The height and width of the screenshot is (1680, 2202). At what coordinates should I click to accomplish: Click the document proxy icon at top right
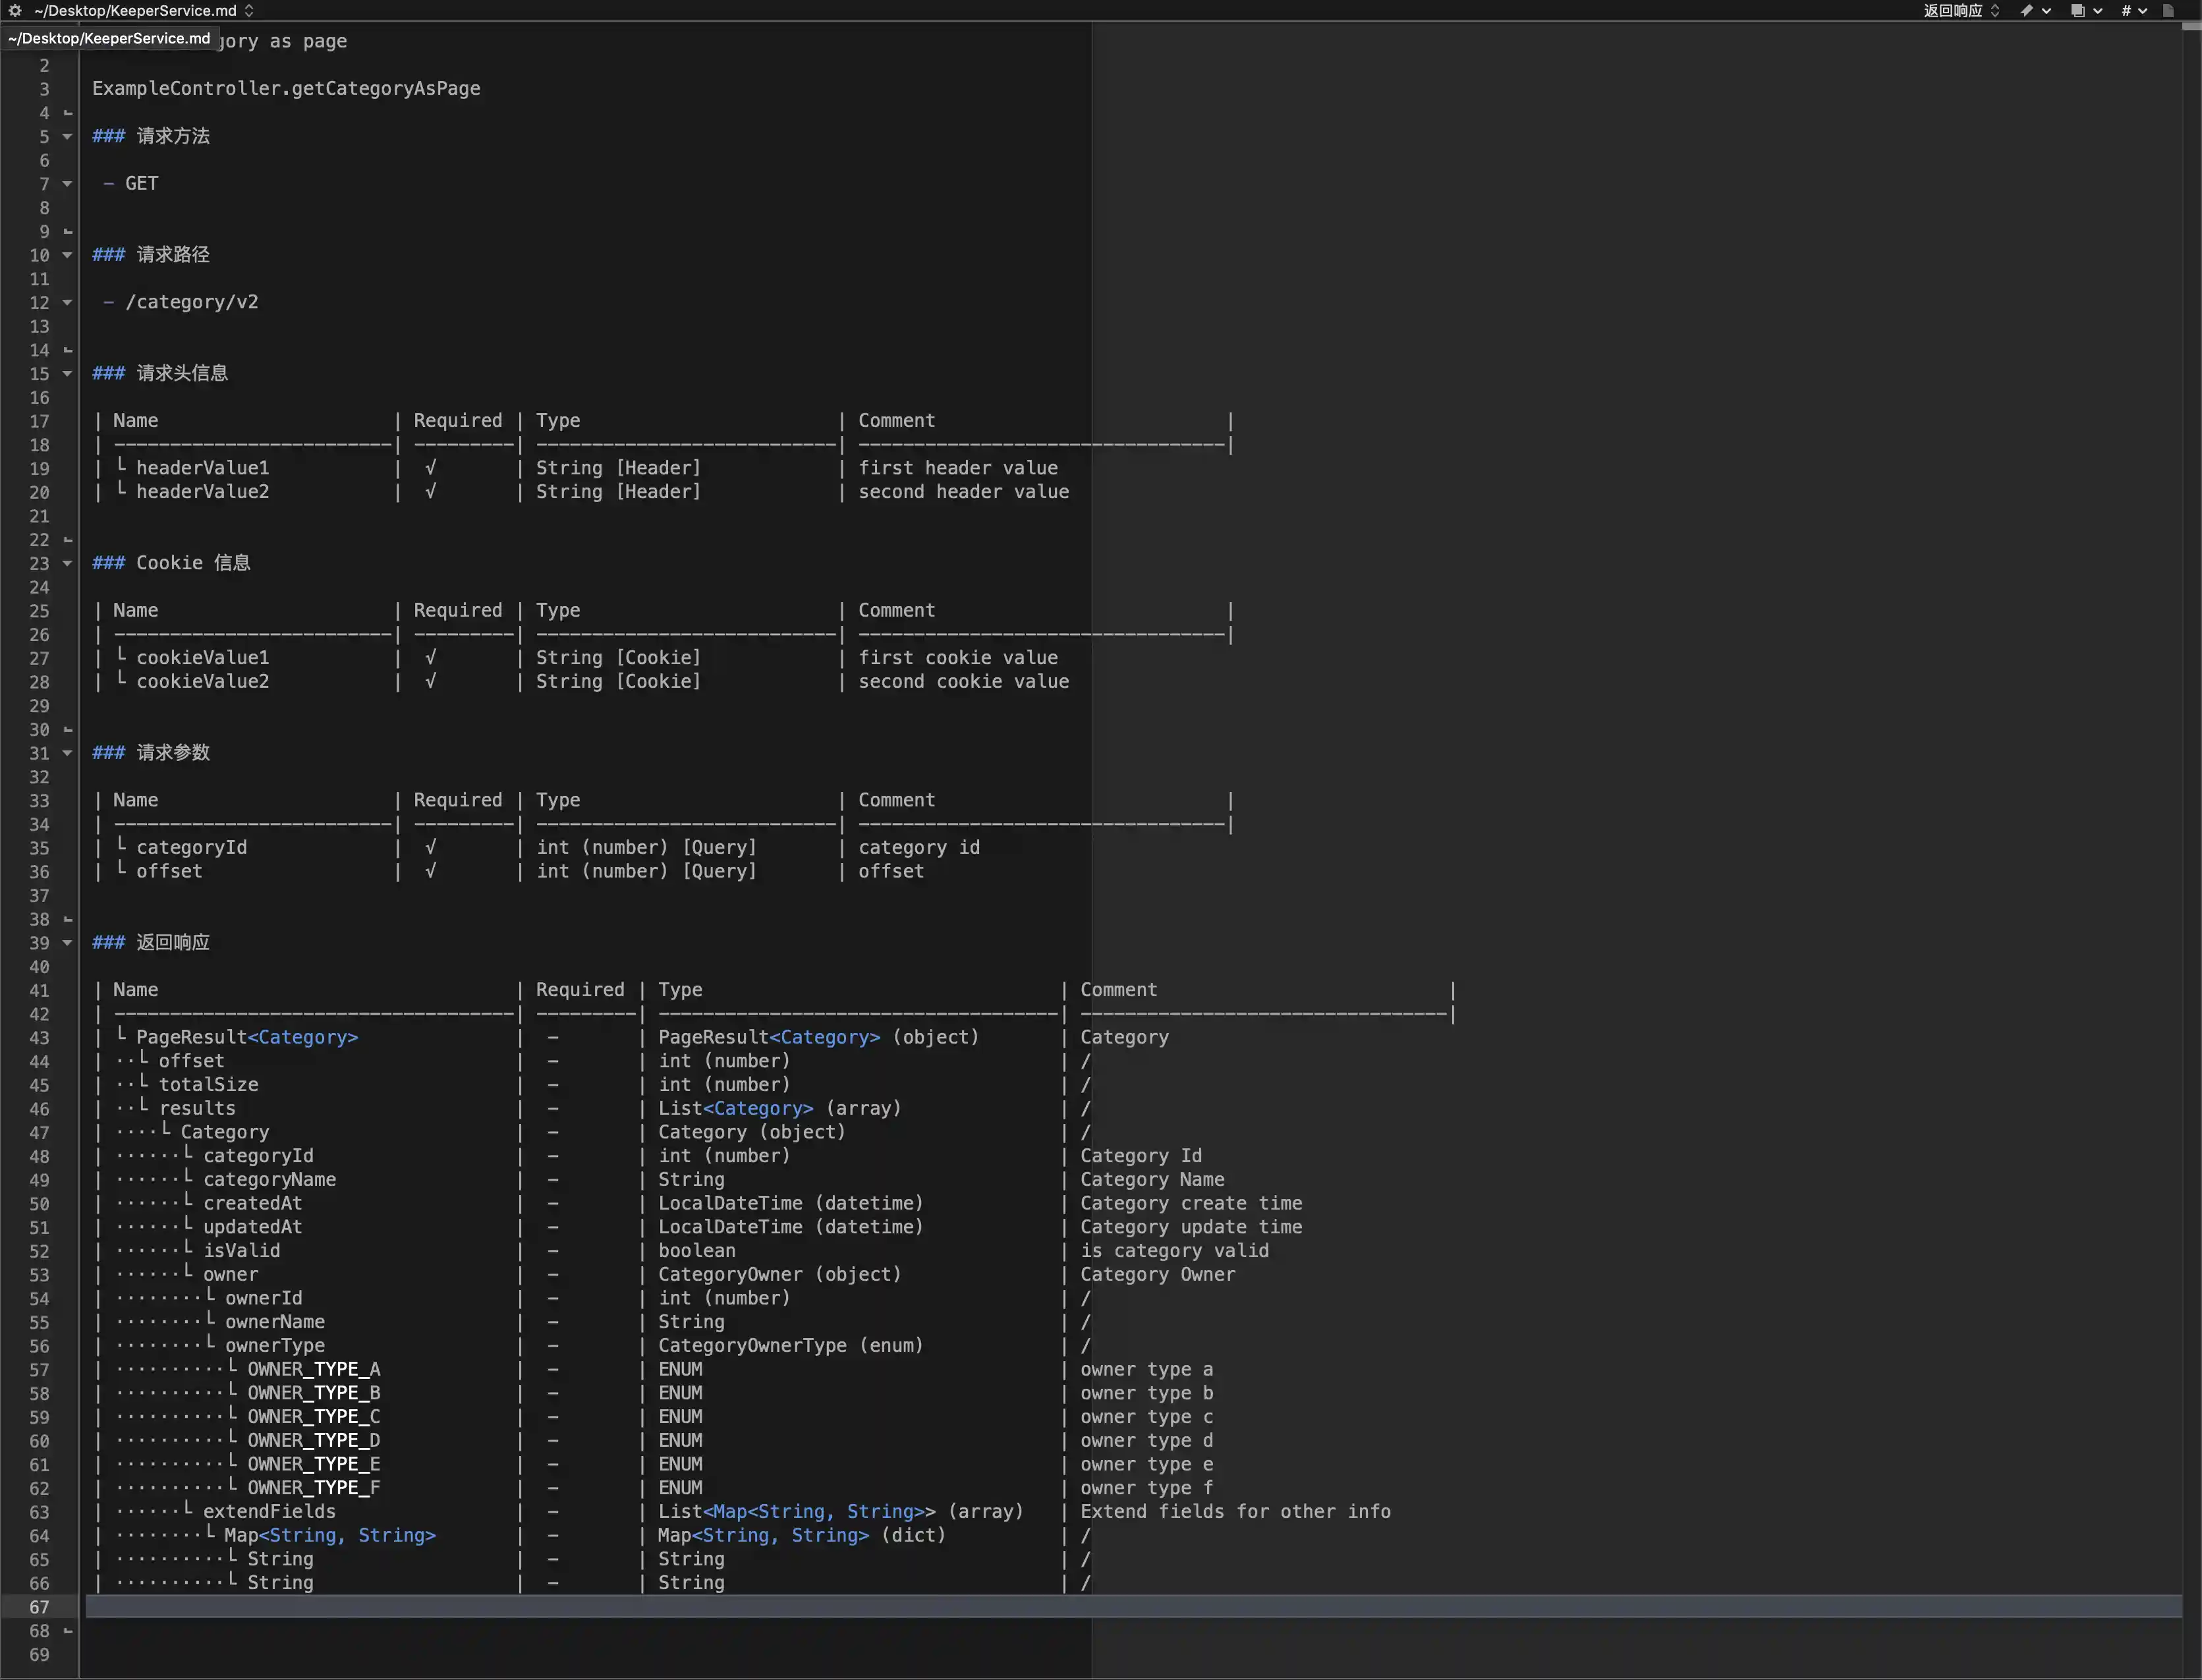2168,10
